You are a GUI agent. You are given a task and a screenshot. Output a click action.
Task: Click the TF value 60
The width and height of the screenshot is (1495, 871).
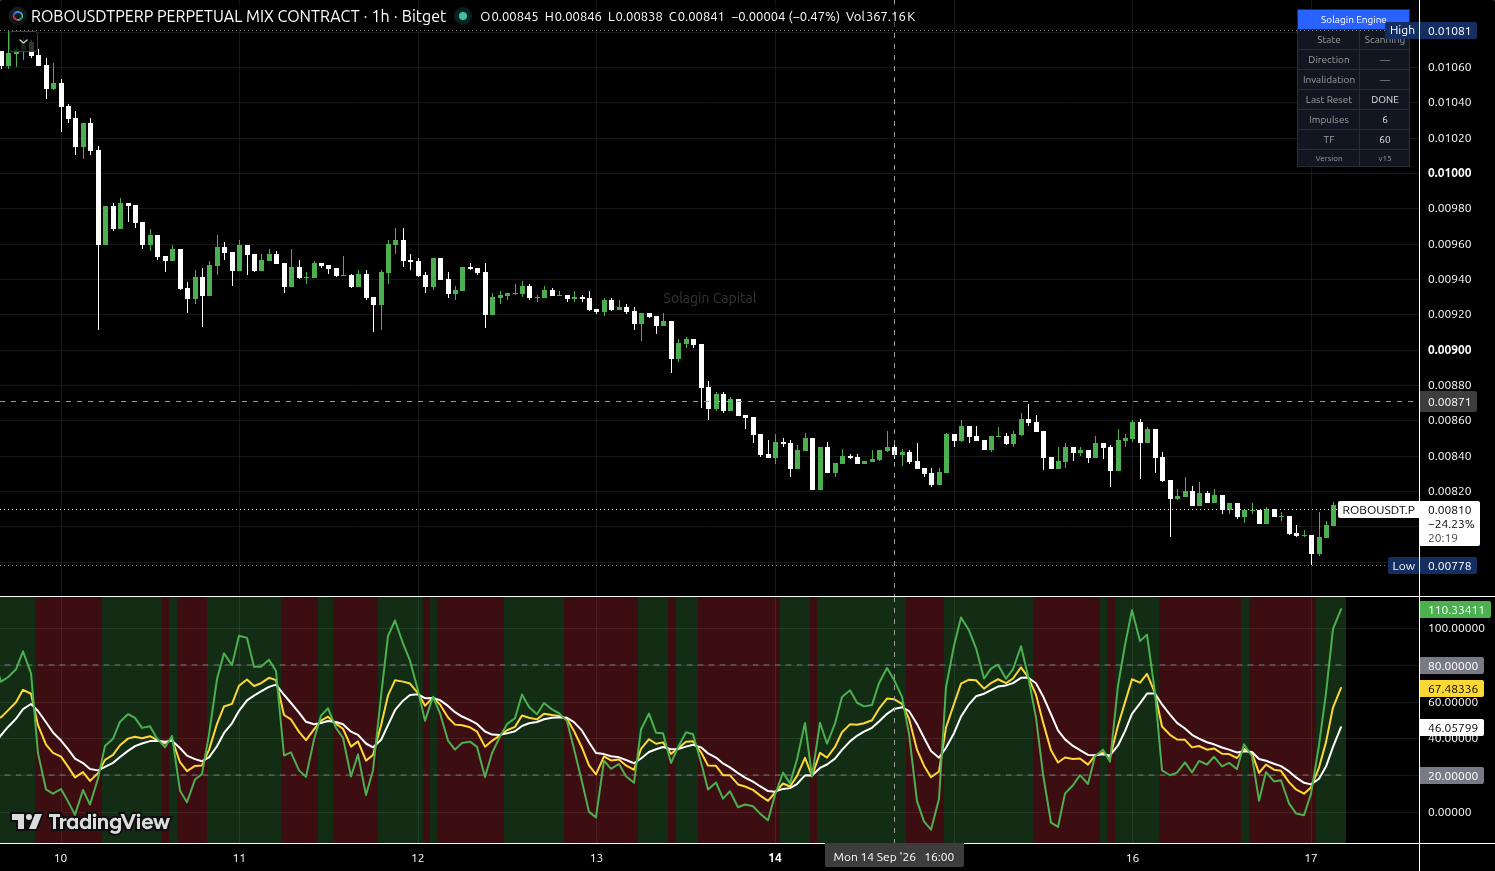[x=1385, y=140]
